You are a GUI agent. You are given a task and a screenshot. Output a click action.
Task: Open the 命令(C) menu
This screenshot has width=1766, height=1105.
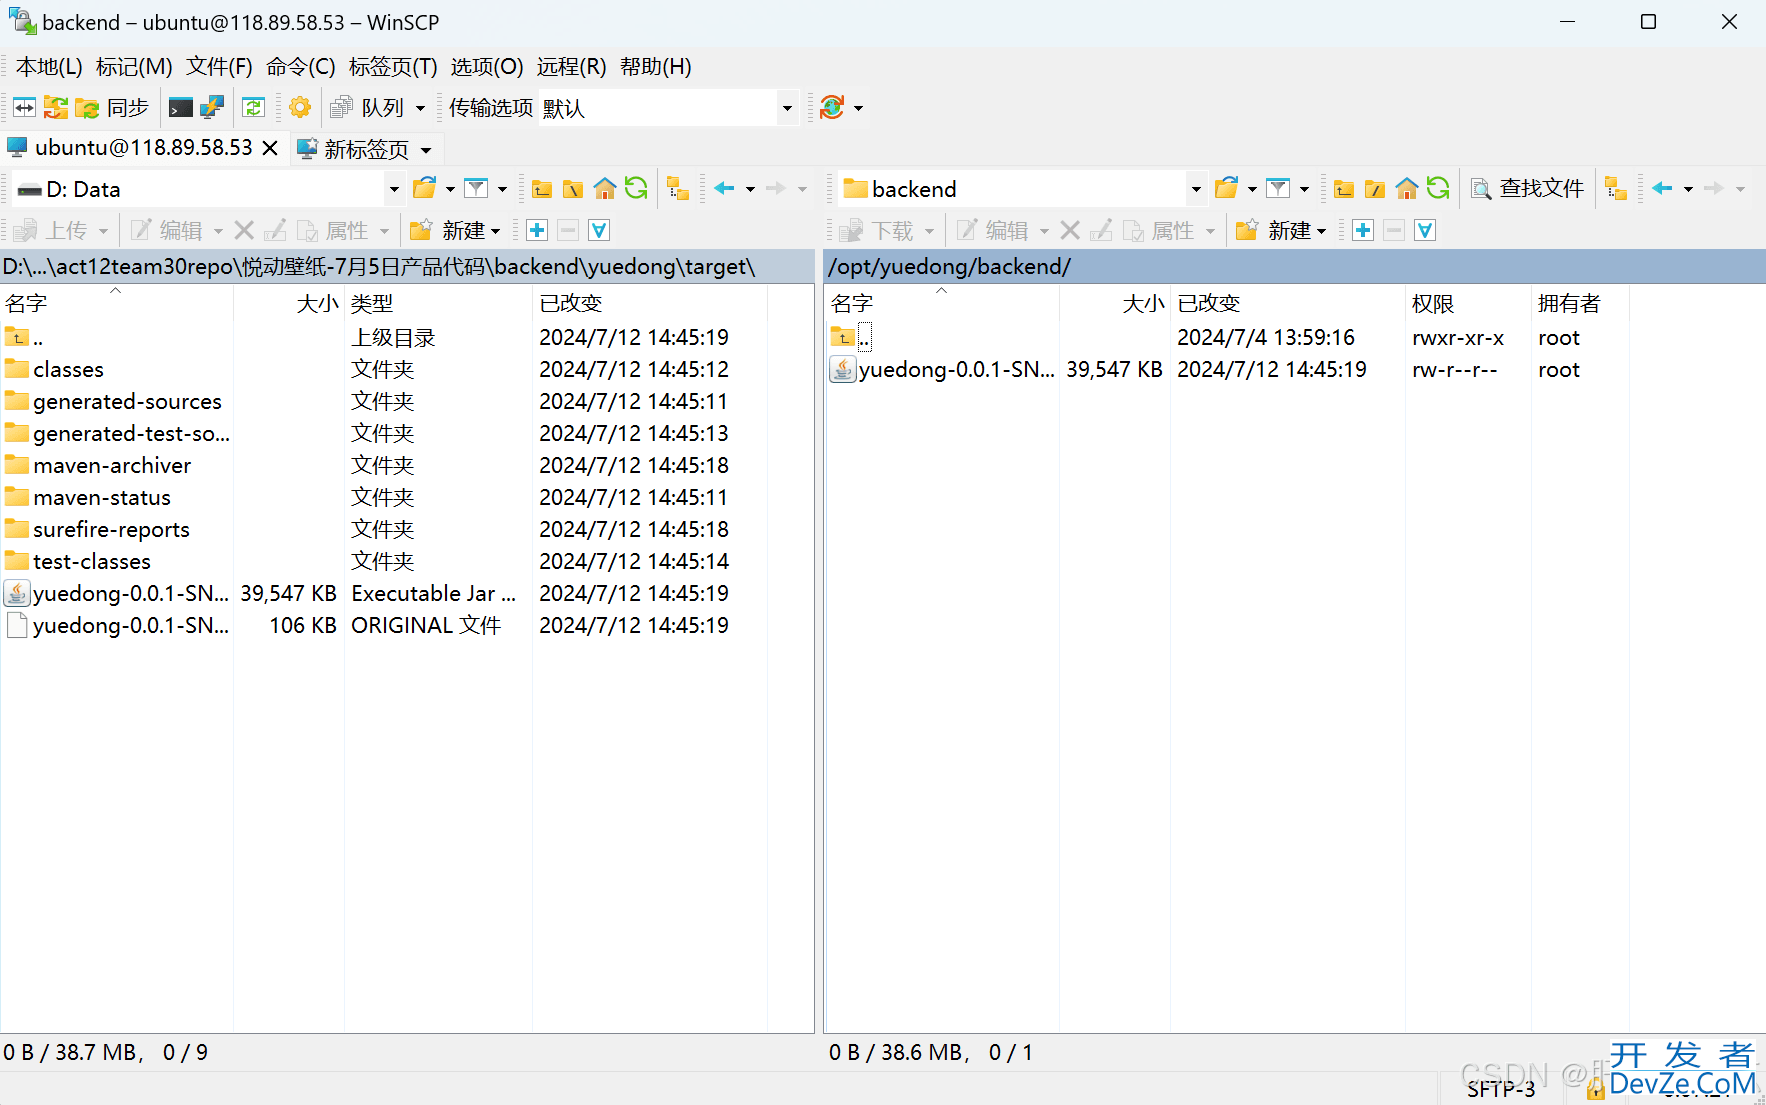[x=300, y=67]
